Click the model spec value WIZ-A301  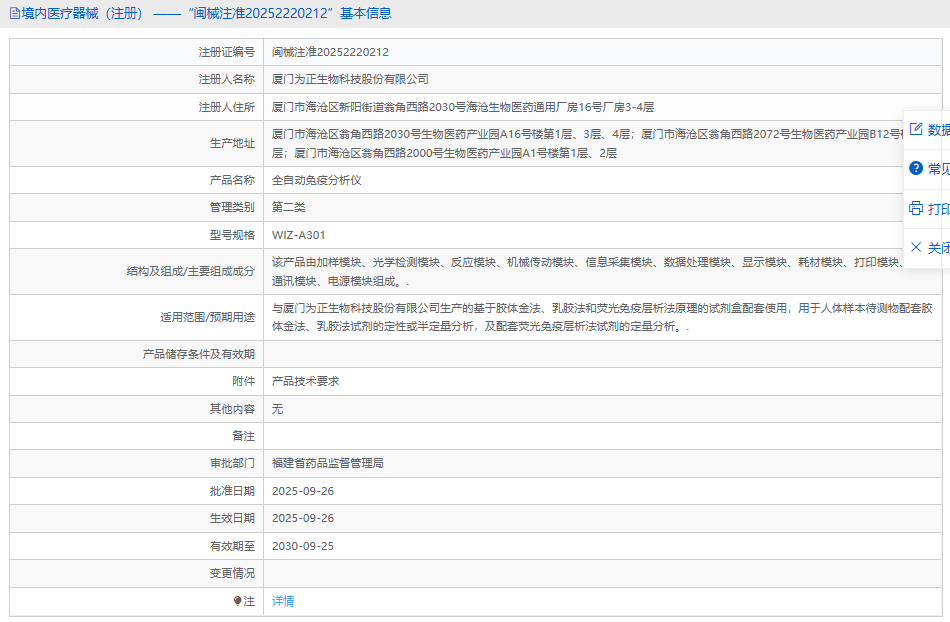(299, 235)
